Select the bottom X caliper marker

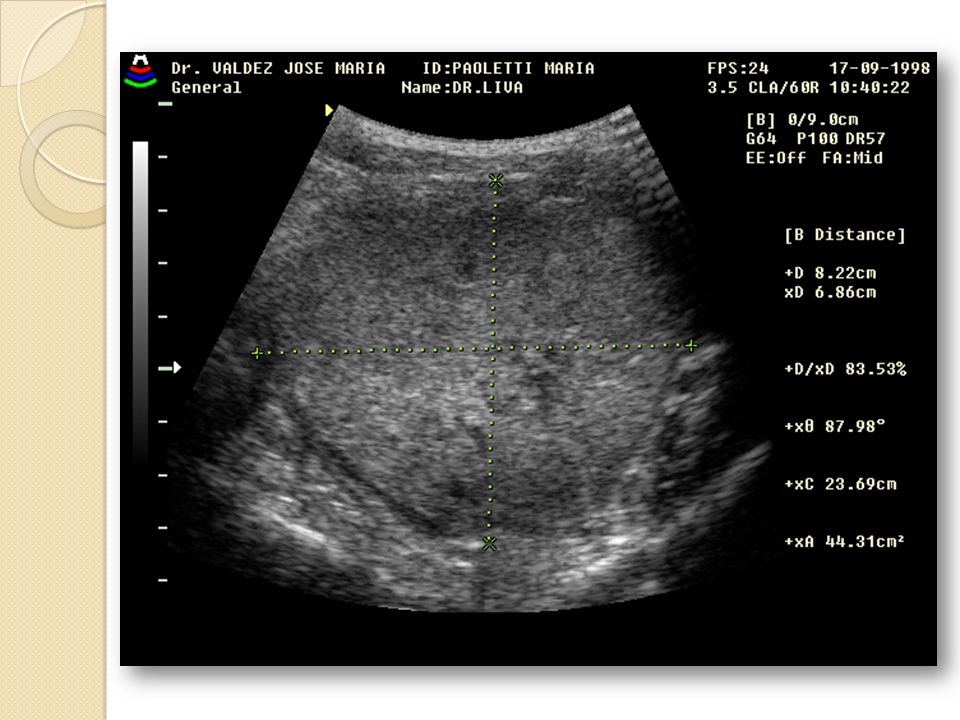489,543
